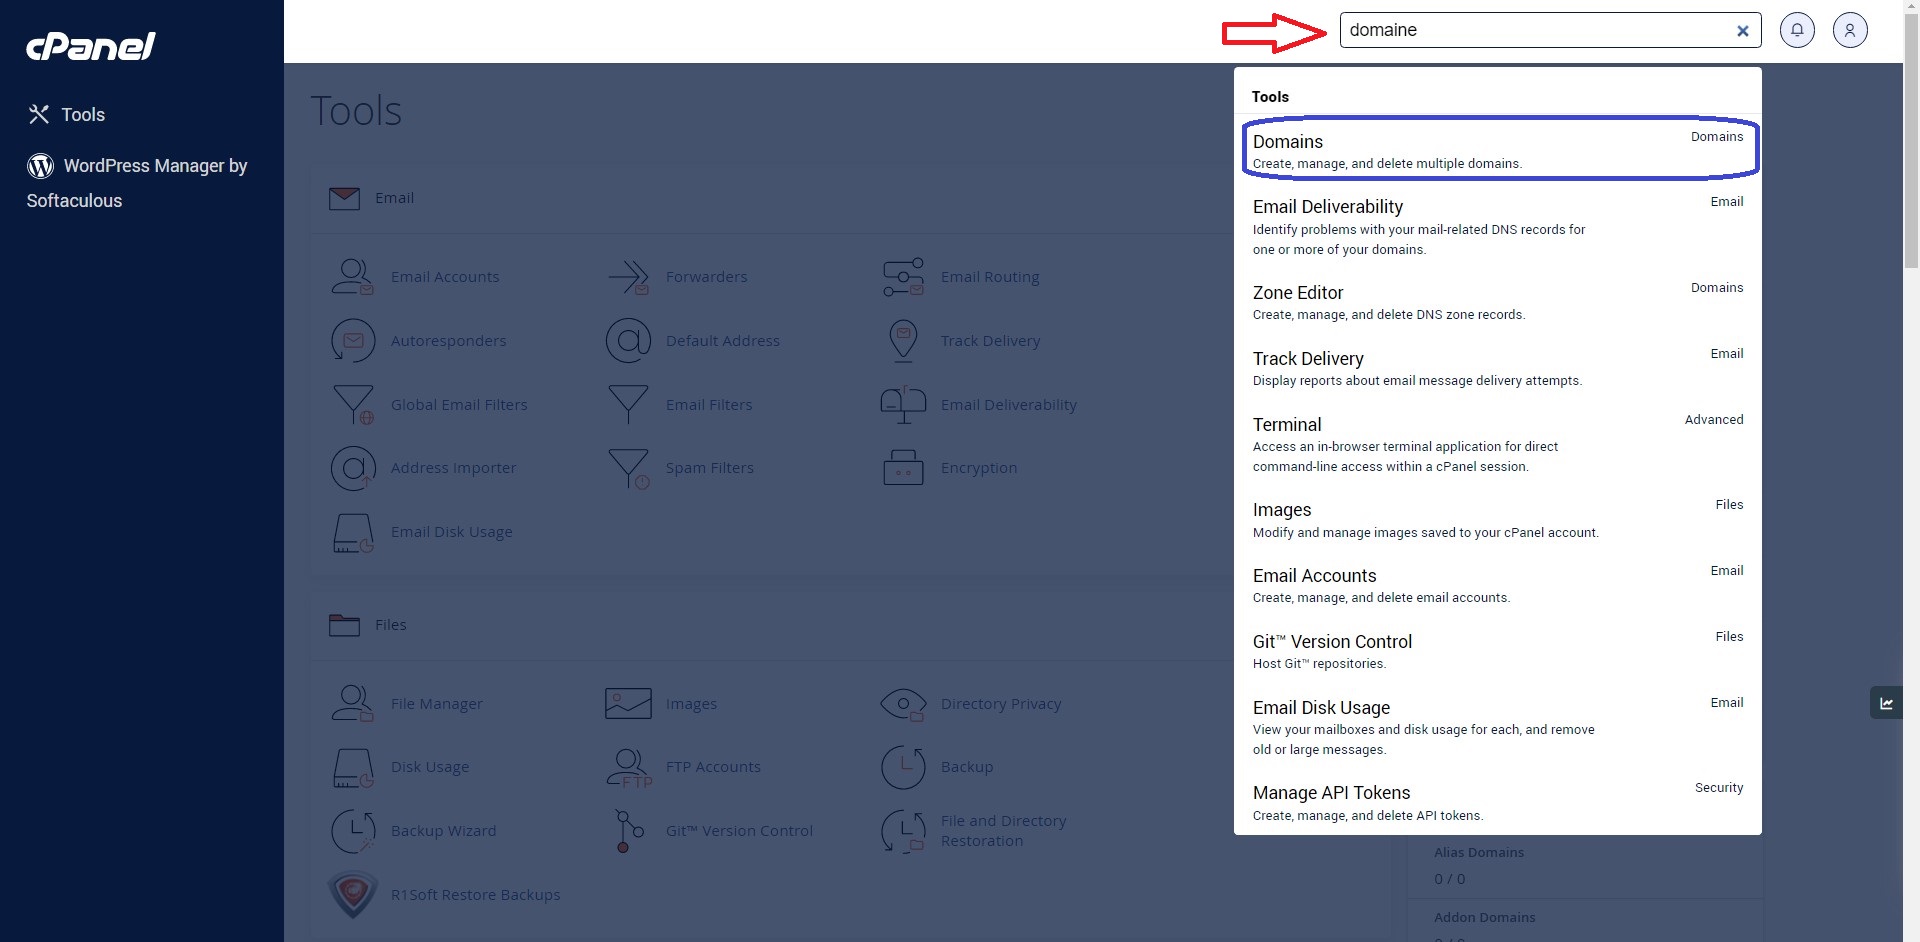Viewport: 1920px width, 942px height.
Task: Select Tools in the sidebar
Action: [67, 115]
